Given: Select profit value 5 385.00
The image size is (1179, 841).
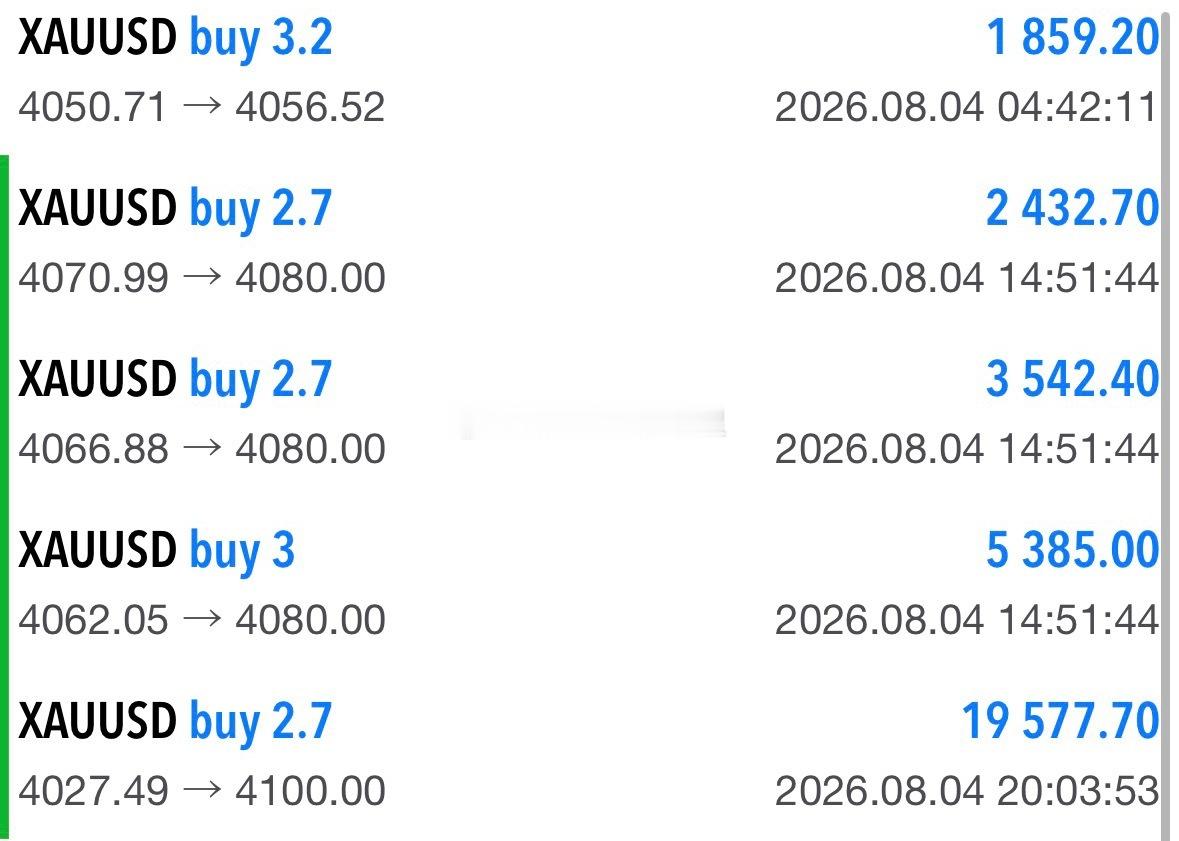Looking at the screenshot, I should pos(1072,550).
